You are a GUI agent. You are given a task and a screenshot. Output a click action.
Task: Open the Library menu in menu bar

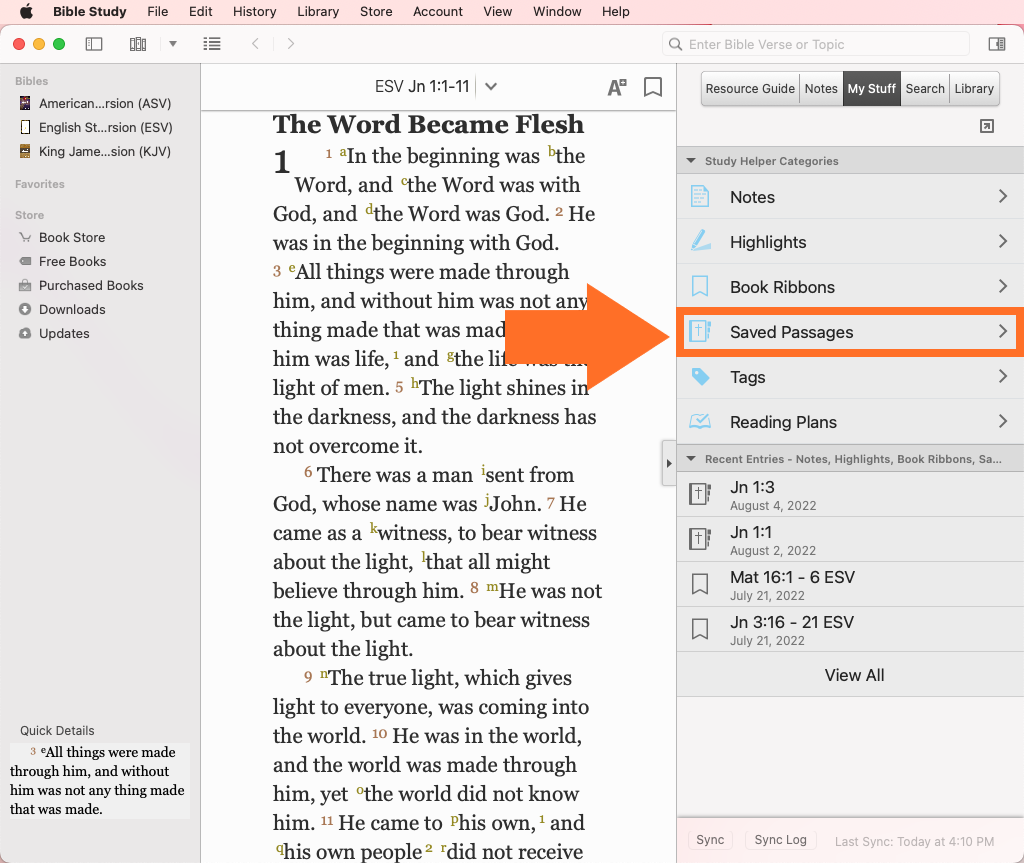click(317, 12)
